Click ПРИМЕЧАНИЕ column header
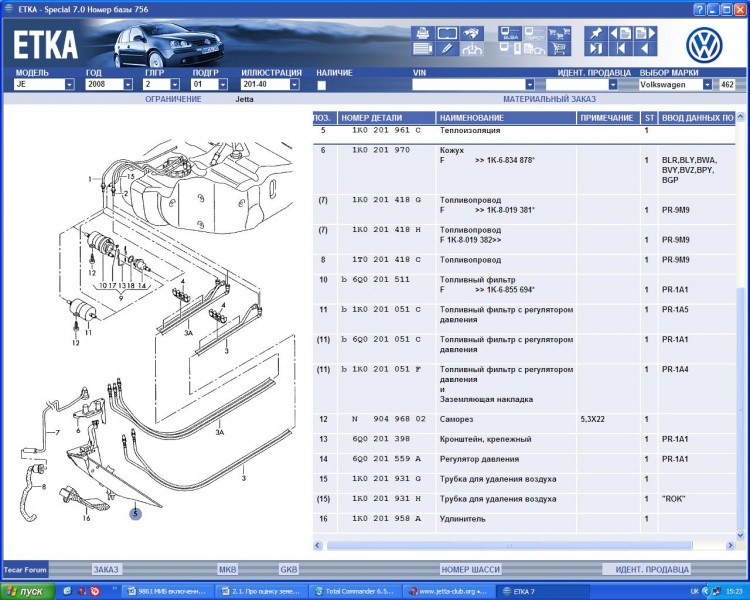This screenshot has height=600, width=750. 608,118
